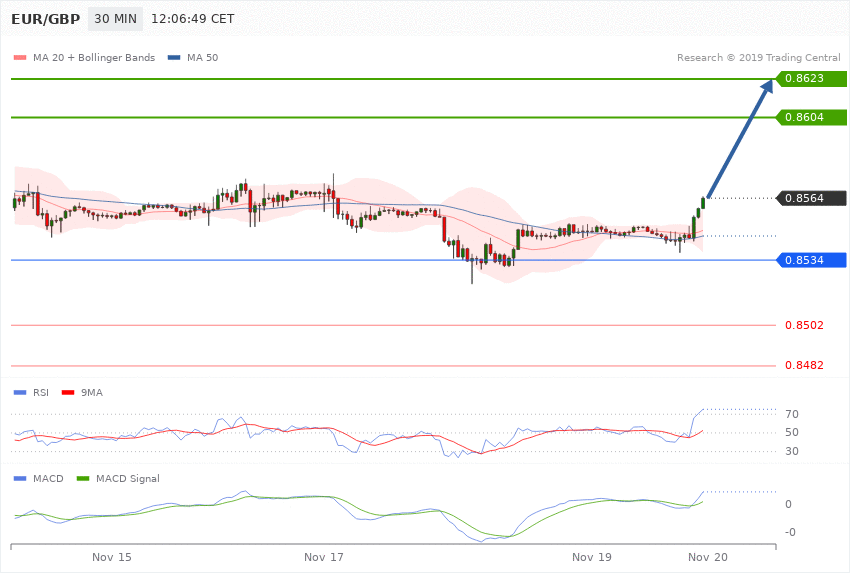Click the 12:06:49 CET timestamp

192,19
